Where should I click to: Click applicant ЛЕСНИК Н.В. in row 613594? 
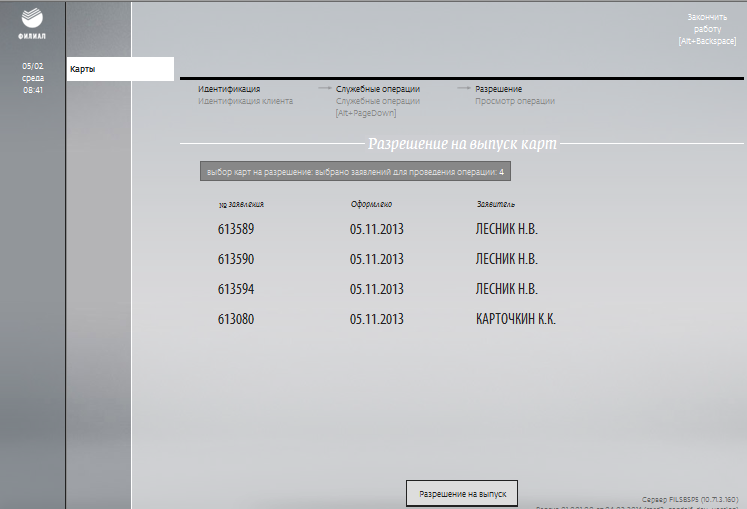506,289
